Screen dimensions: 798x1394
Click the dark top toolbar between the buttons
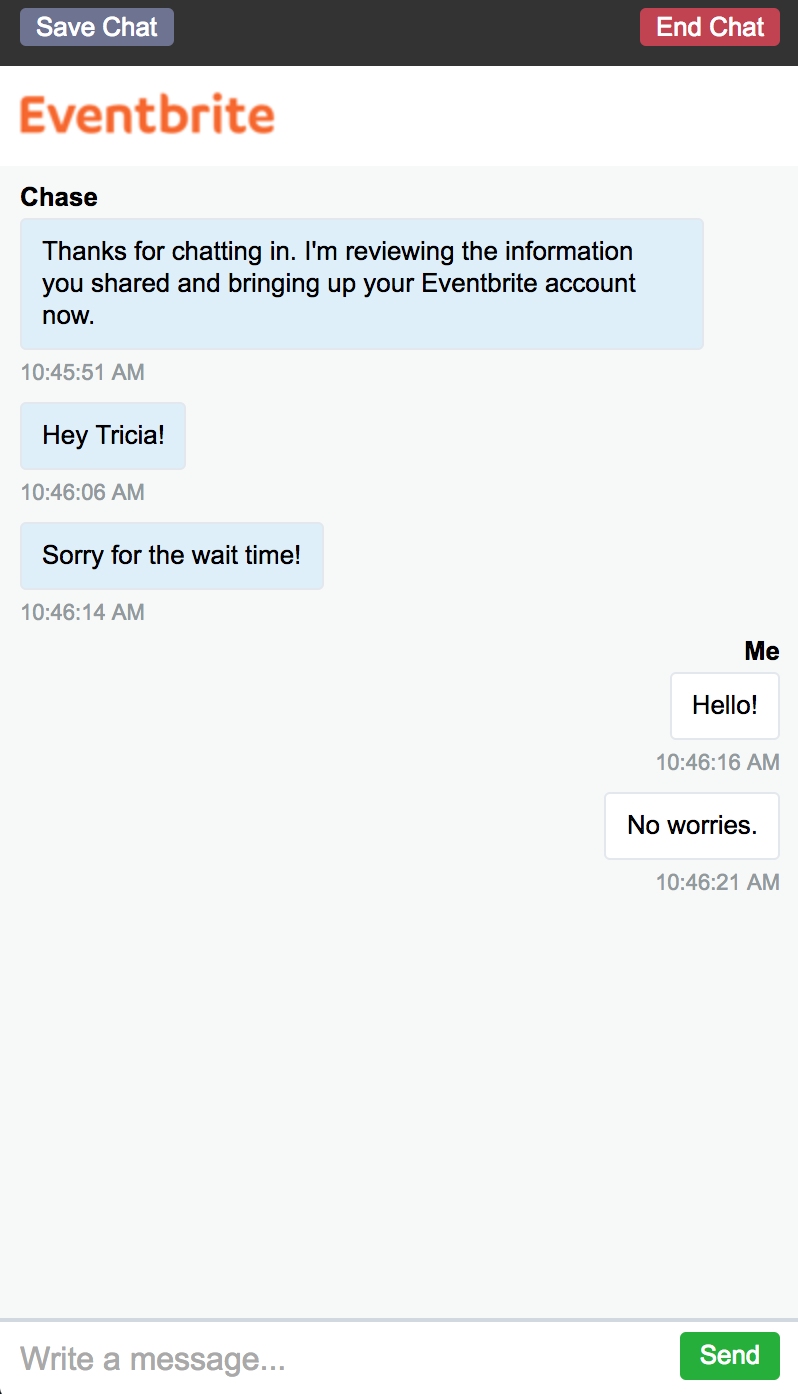click(406, 28)
